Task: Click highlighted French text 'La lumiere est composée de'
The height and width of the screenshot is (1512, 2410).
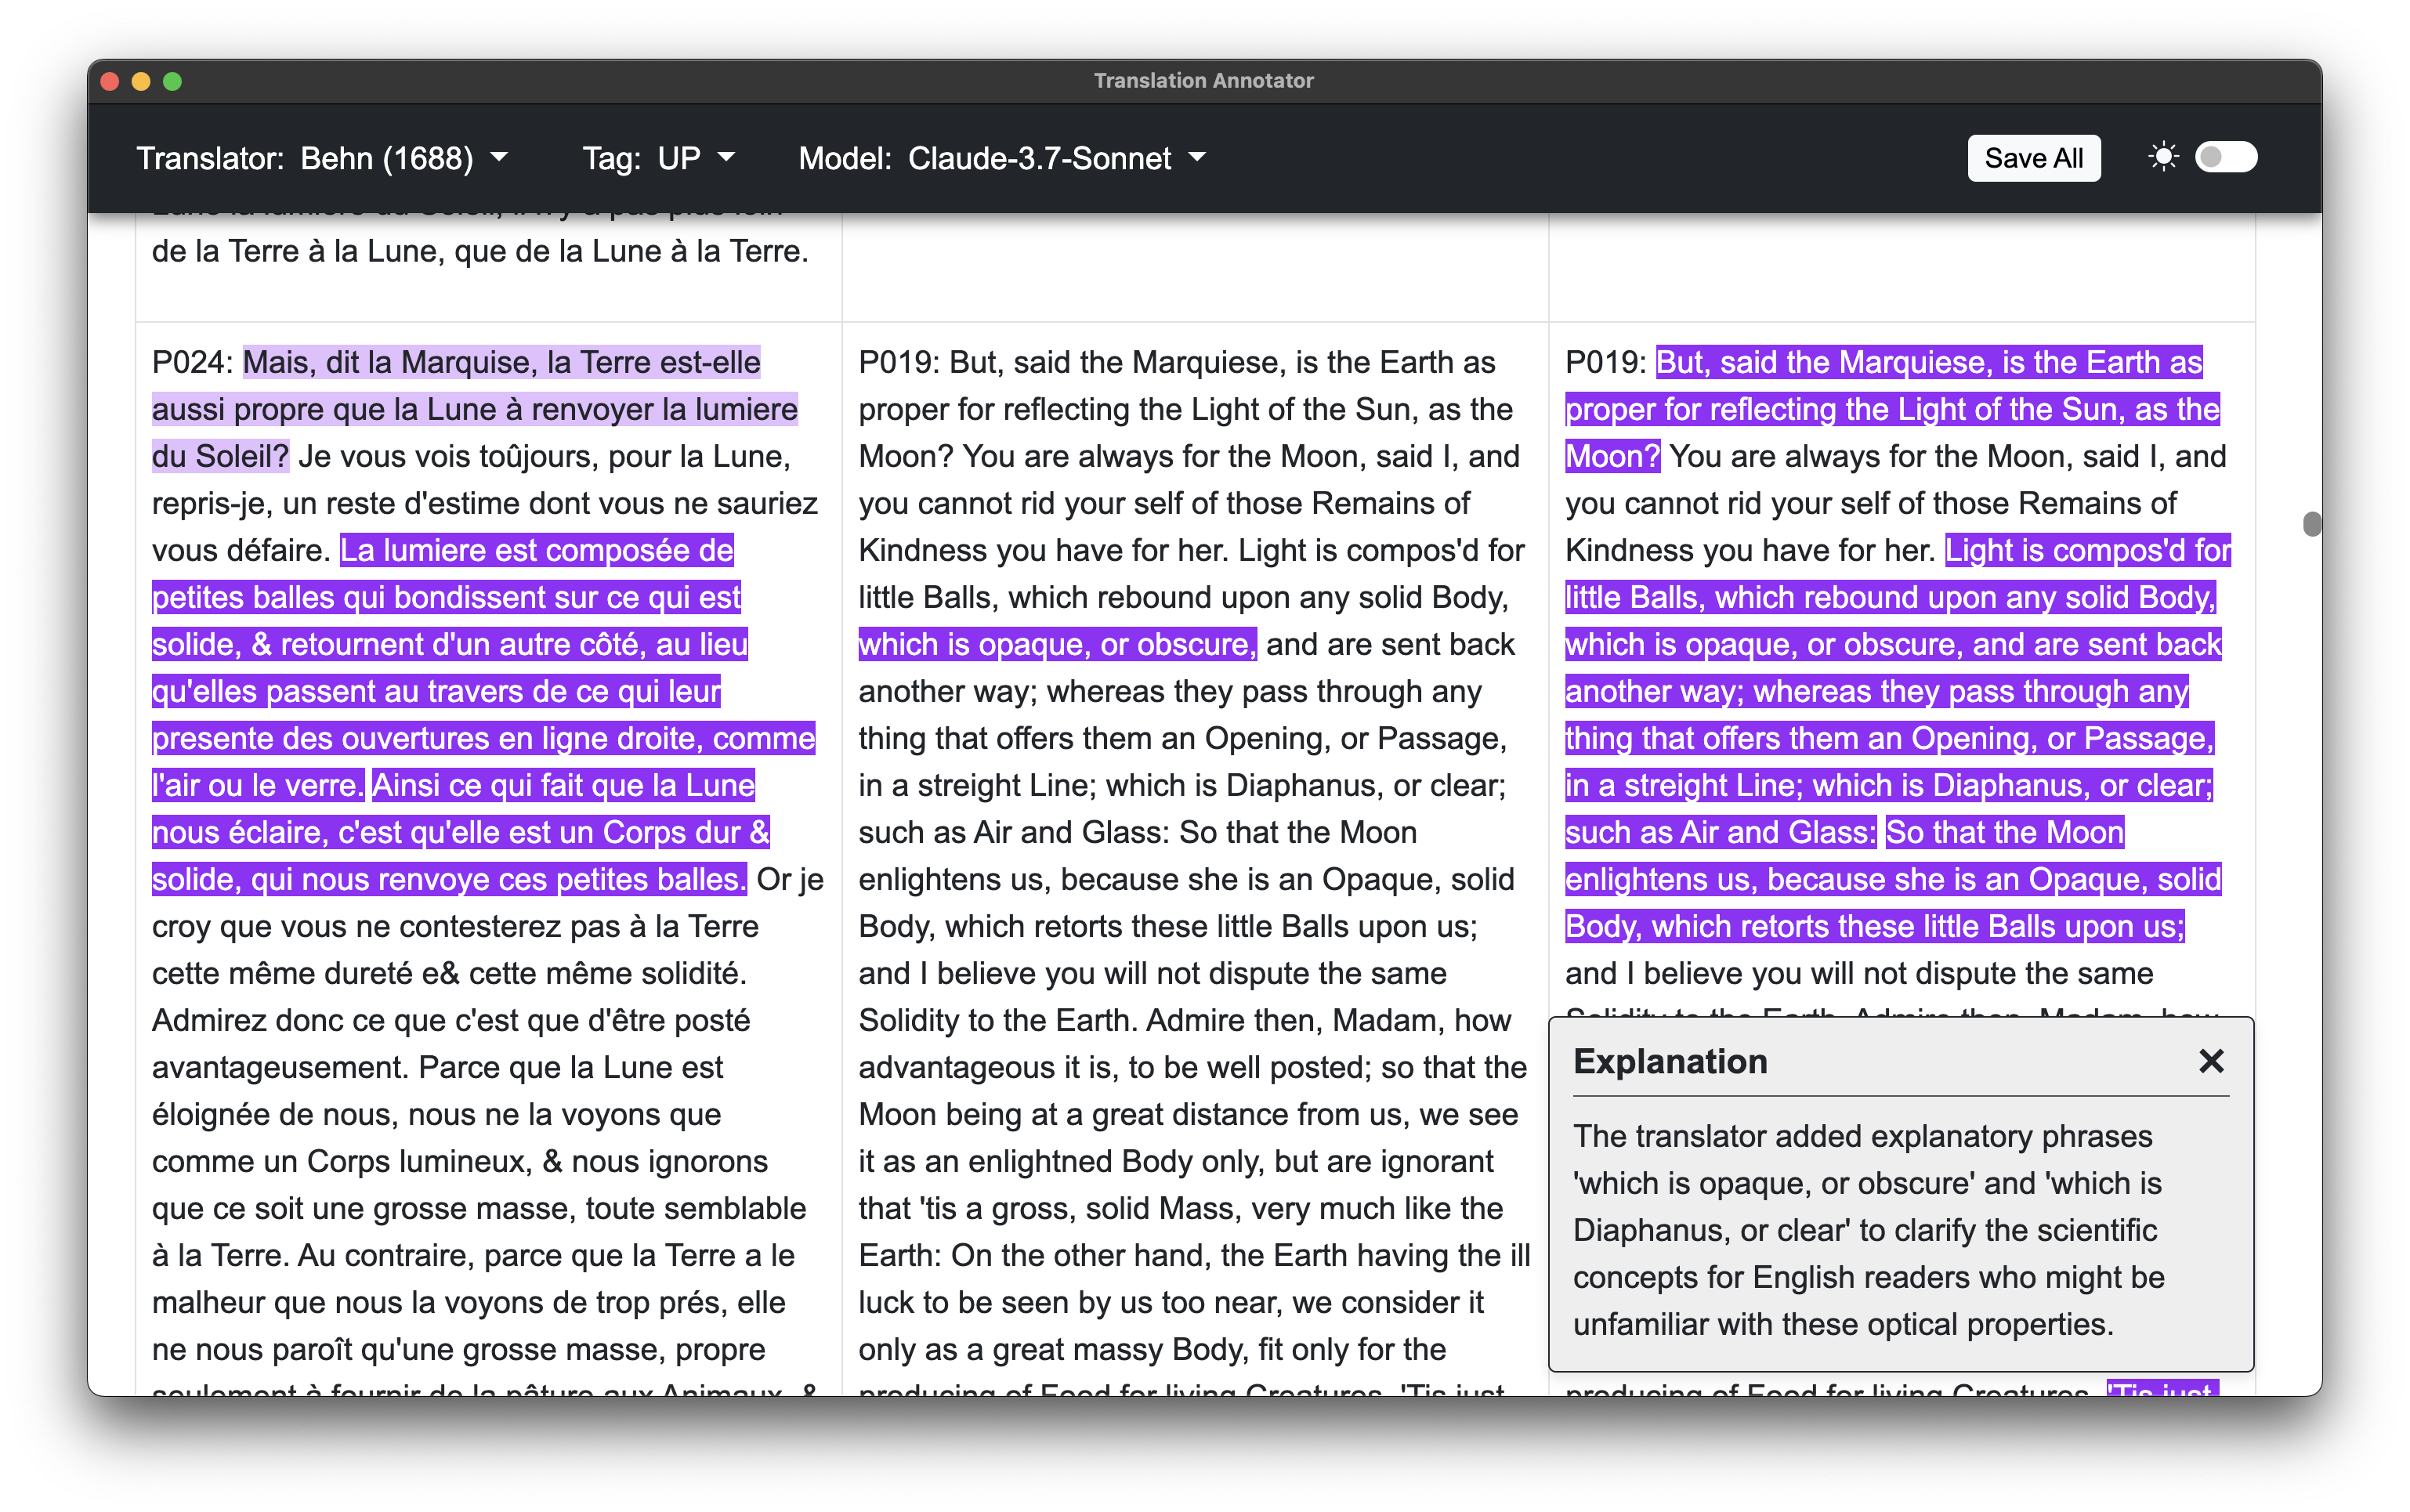Action: (x=537, y=550)
